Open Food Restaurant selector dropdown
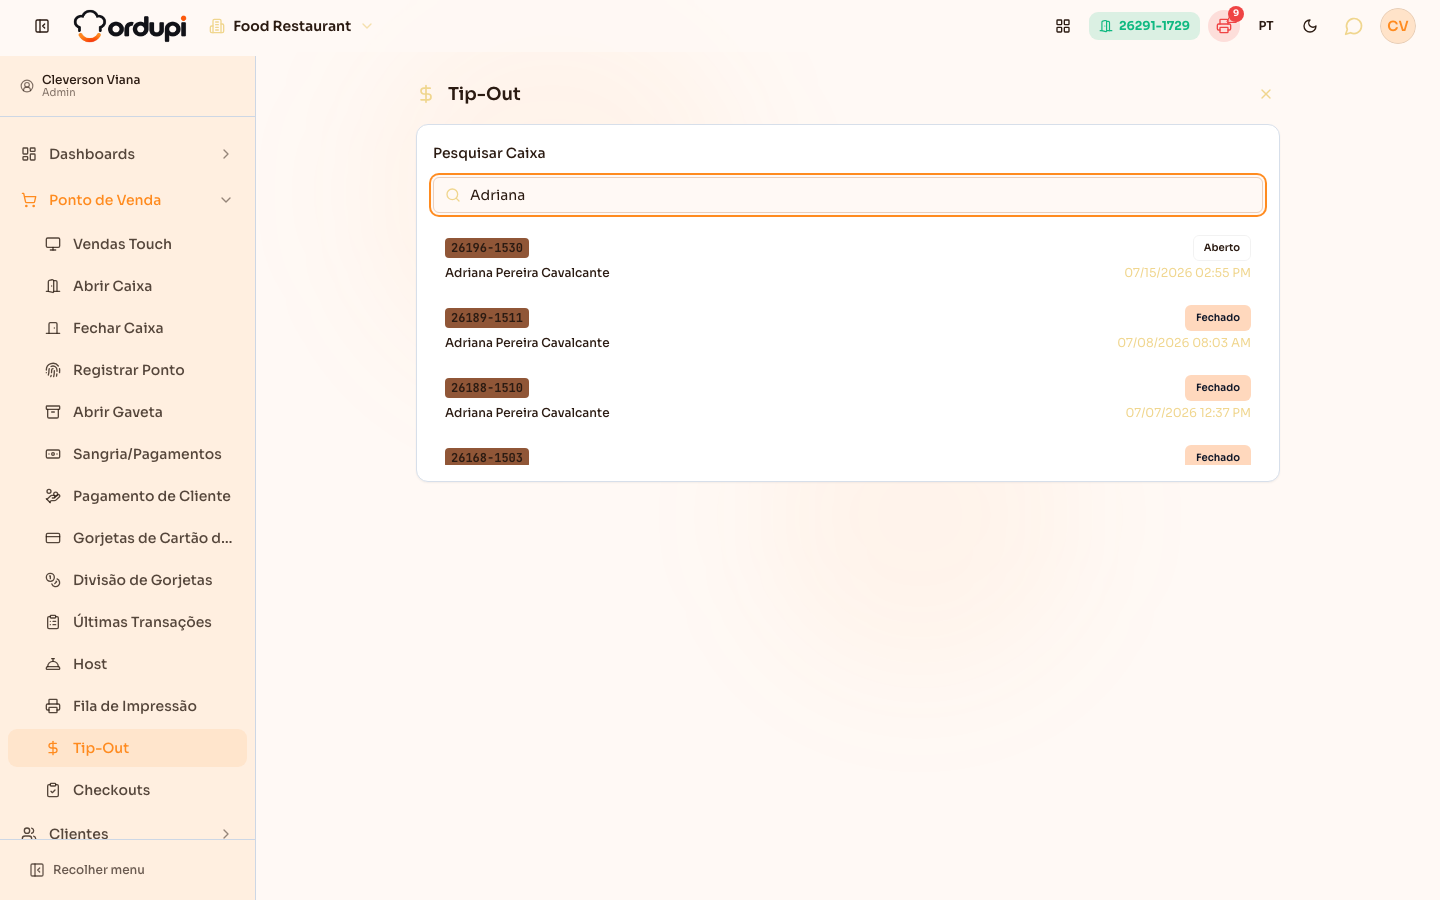Screen dimensions: 1440x900 (x=291, y=26)
